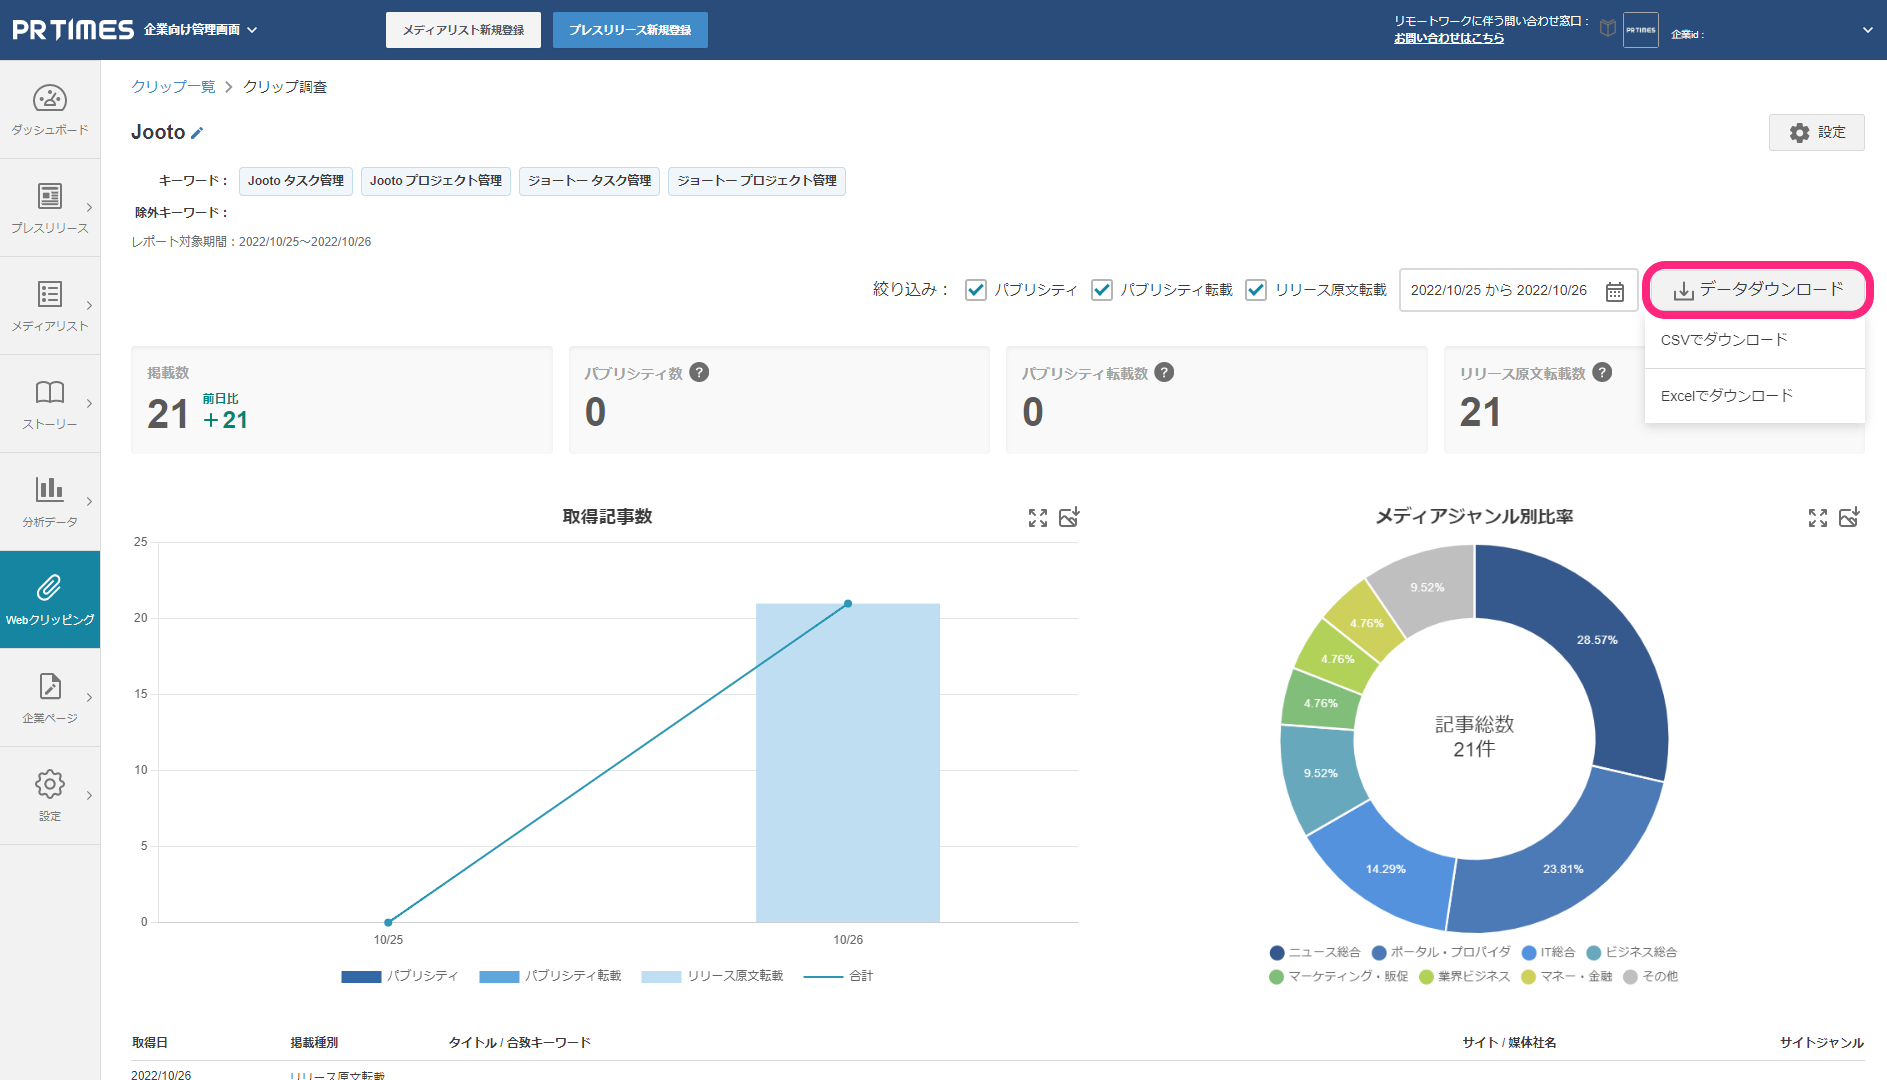The height and width of the screenshot is (1080, 1887).
Task: Uncheck the パブリシティ filter checkbox
Action: (x=976, y=290)
